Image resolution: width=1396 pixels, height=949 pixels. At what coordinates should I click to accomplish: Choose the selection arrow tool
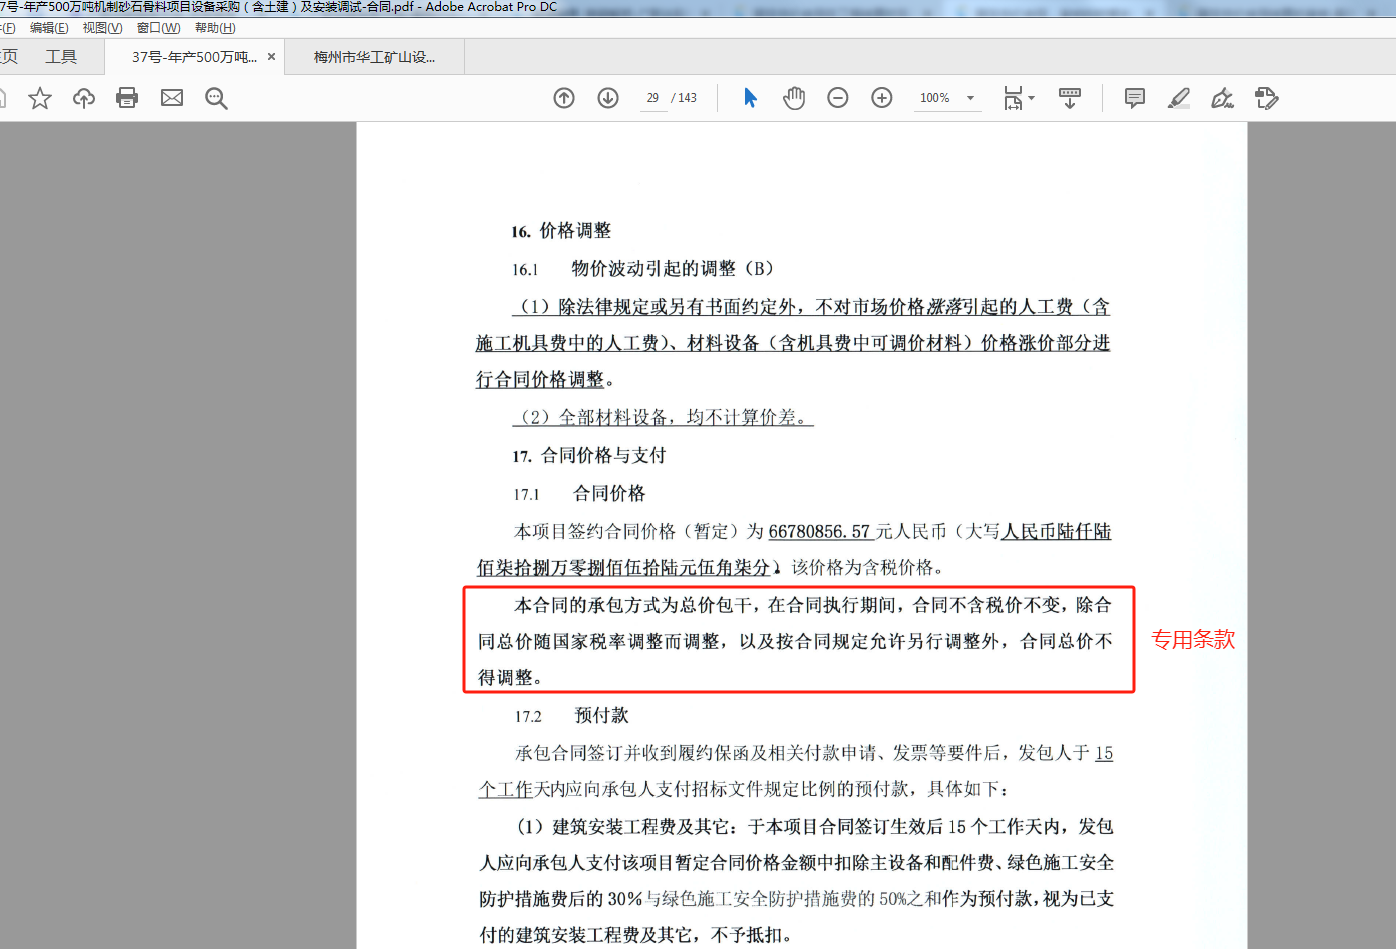point(750,98)
